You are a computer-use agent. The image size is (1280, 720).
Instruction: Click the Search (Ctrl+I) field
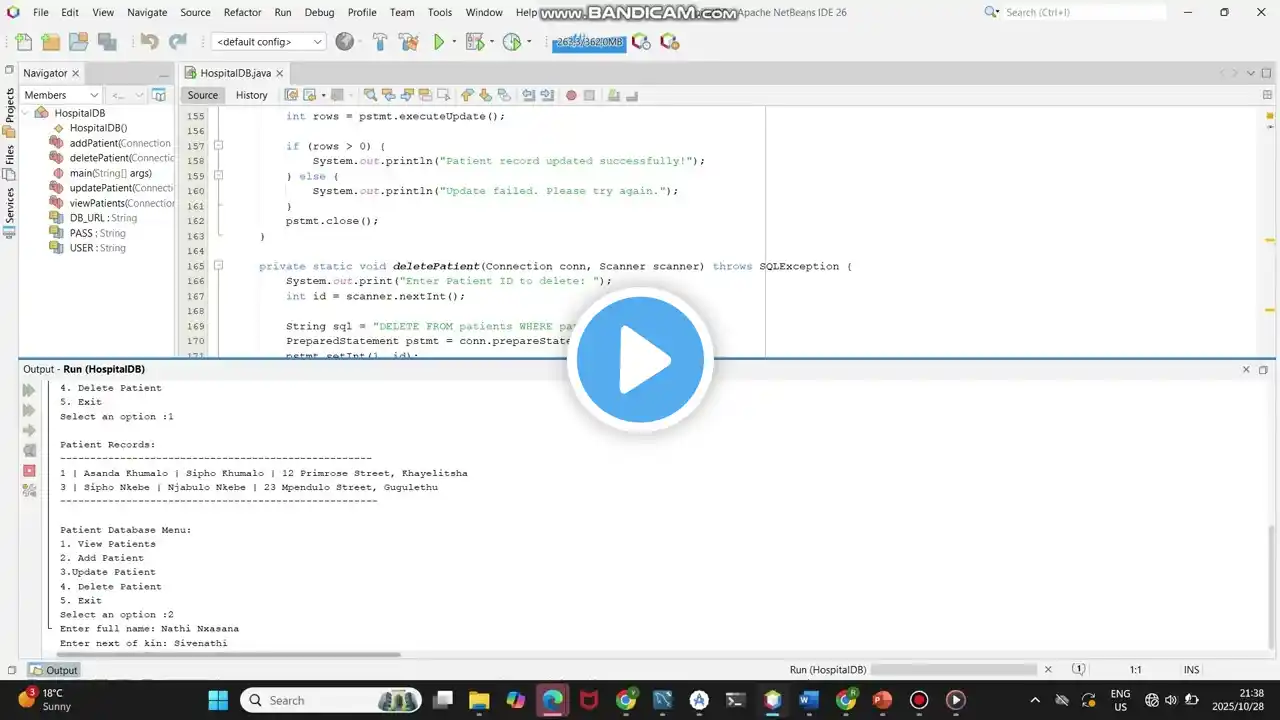click(1084, 12)
